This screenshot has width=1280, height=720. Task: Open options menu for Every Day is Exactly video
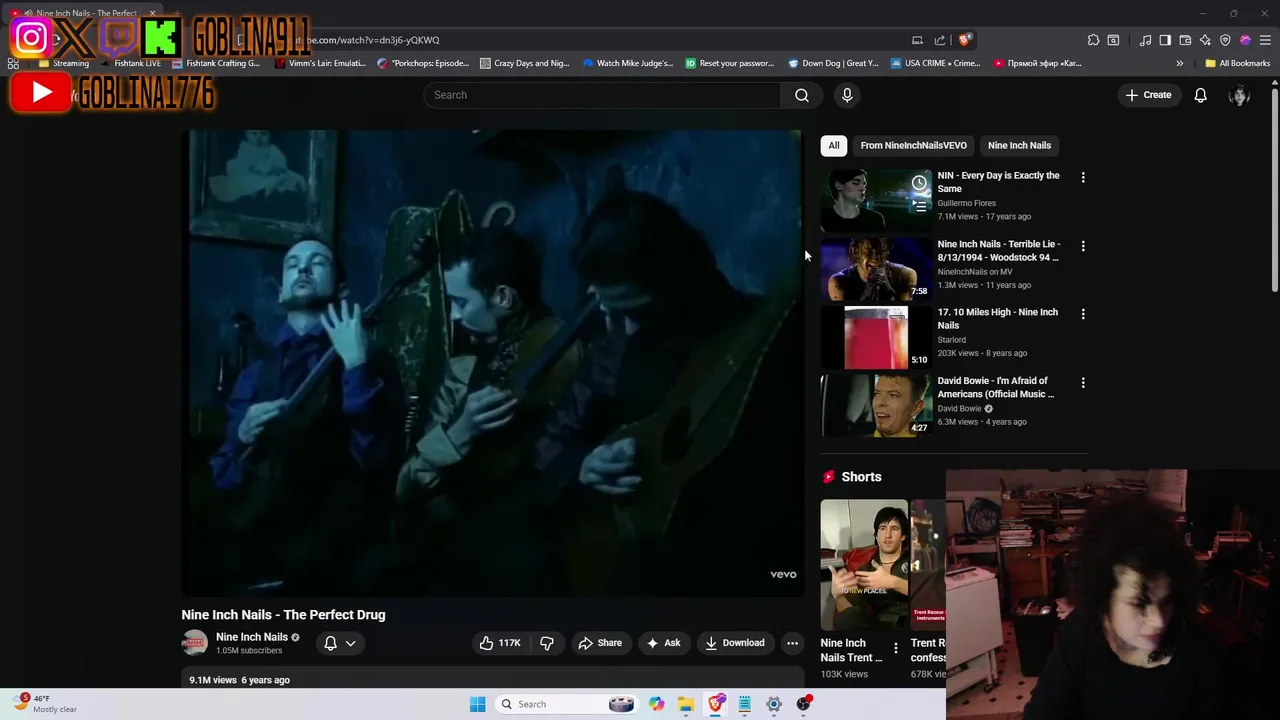click(1083, 177)
